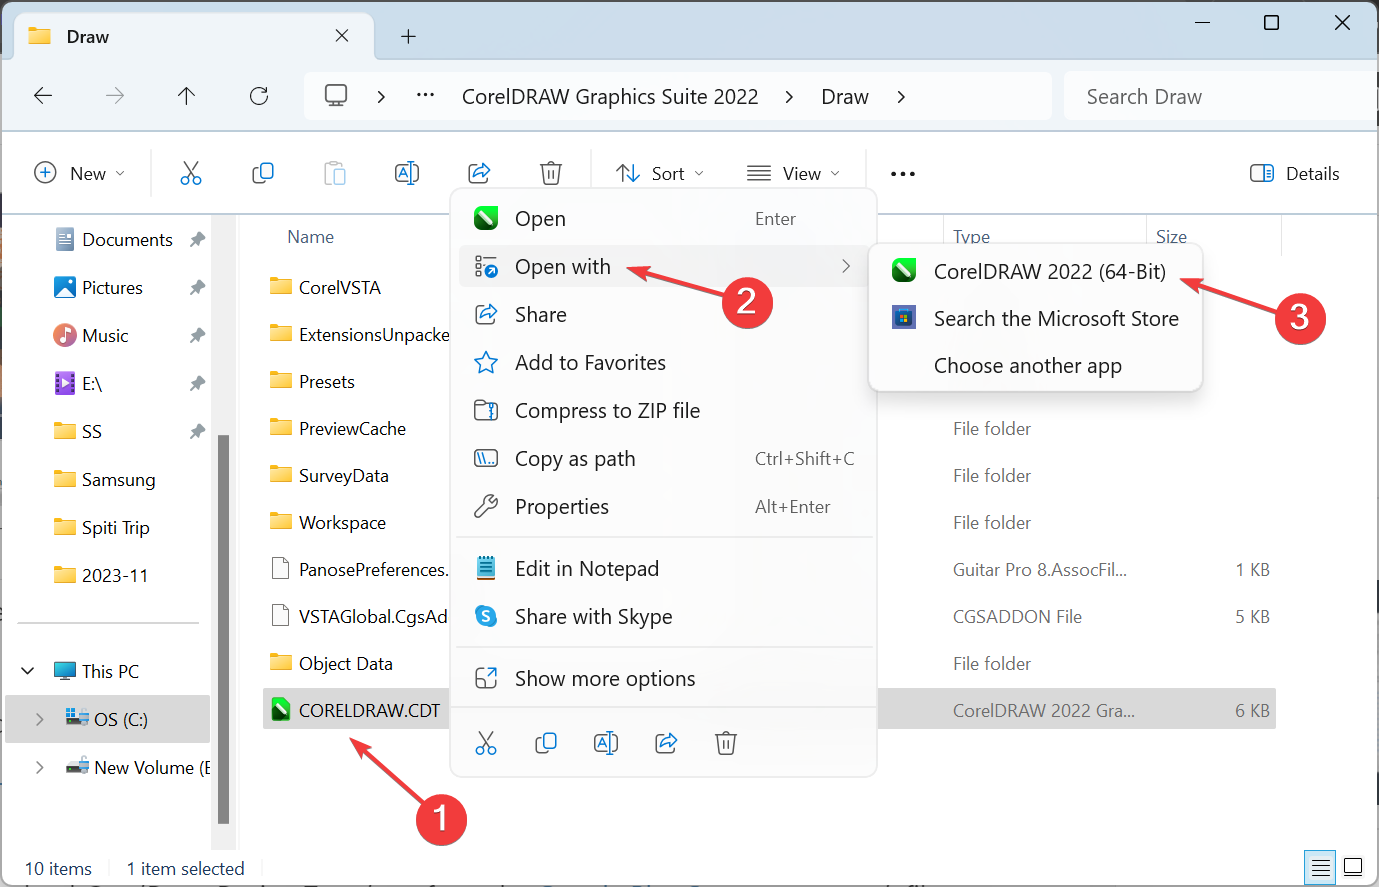
Task: Pick CorelDRAW 2022 (64-Bit) in the submenu
Action: click(1036, 271)
